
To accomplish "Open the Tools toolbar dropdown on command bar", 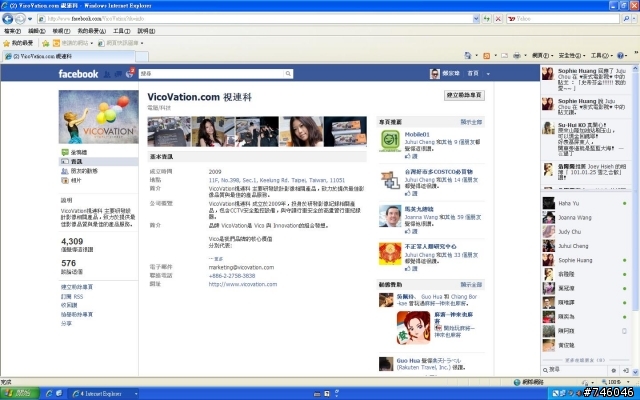I will 602,56.
